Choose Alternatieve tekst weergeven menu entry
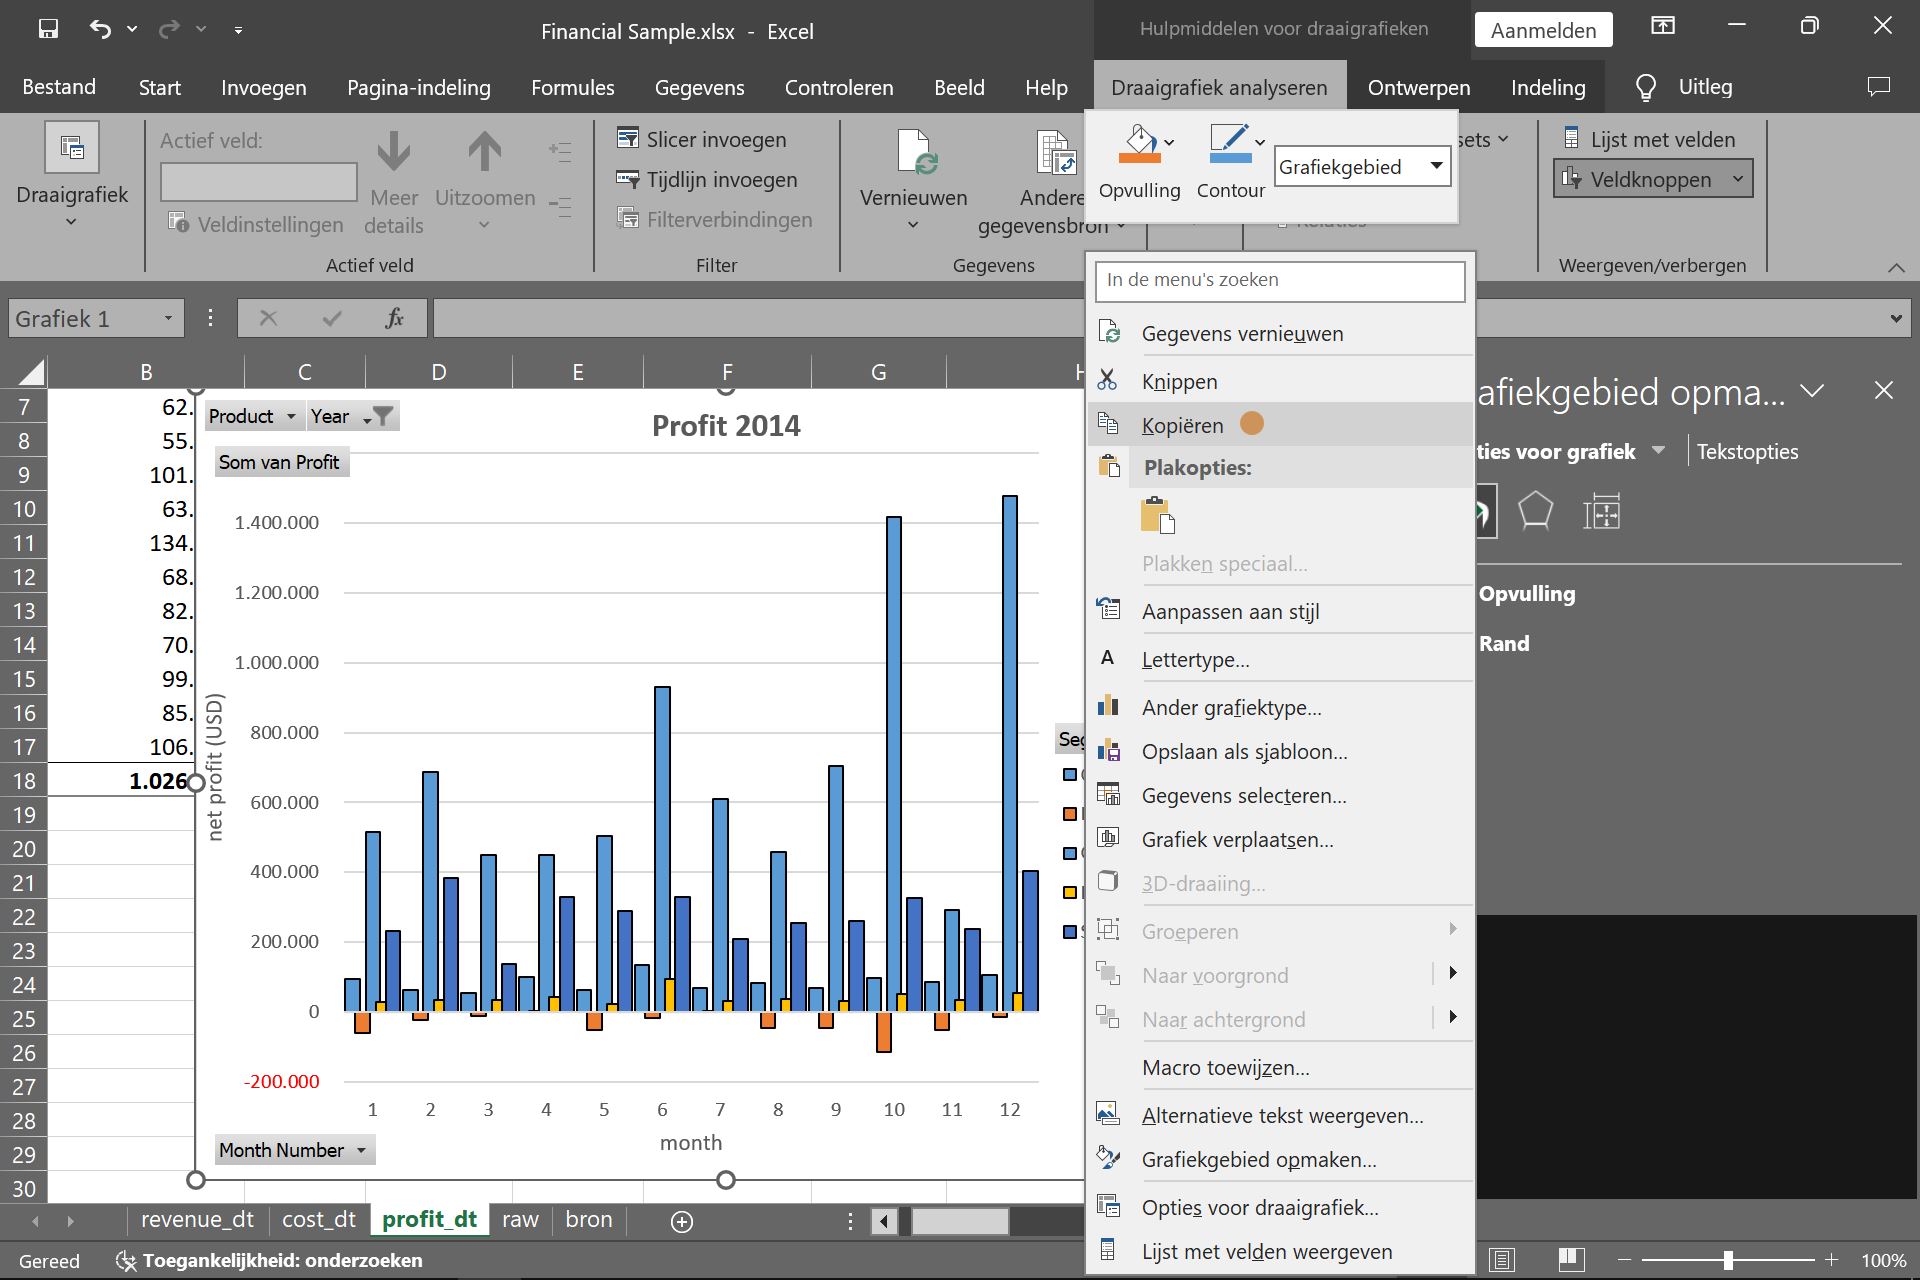The height and width of the screenshot is (1280, 1920). click(x=1280, y=1115)
